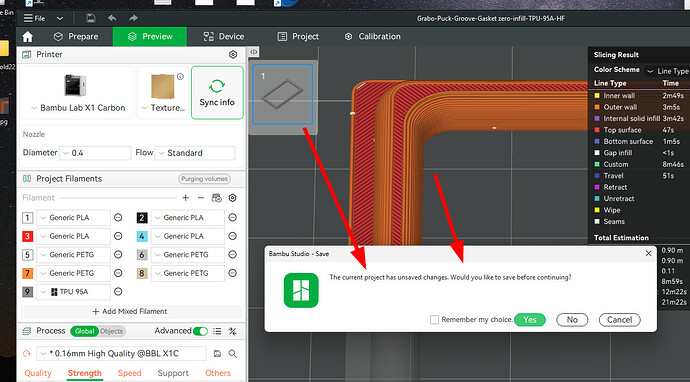Add a new filament with the plus icon
This screenshot has width=690, height=382.
pyautogui.click(x=186, y=198)
